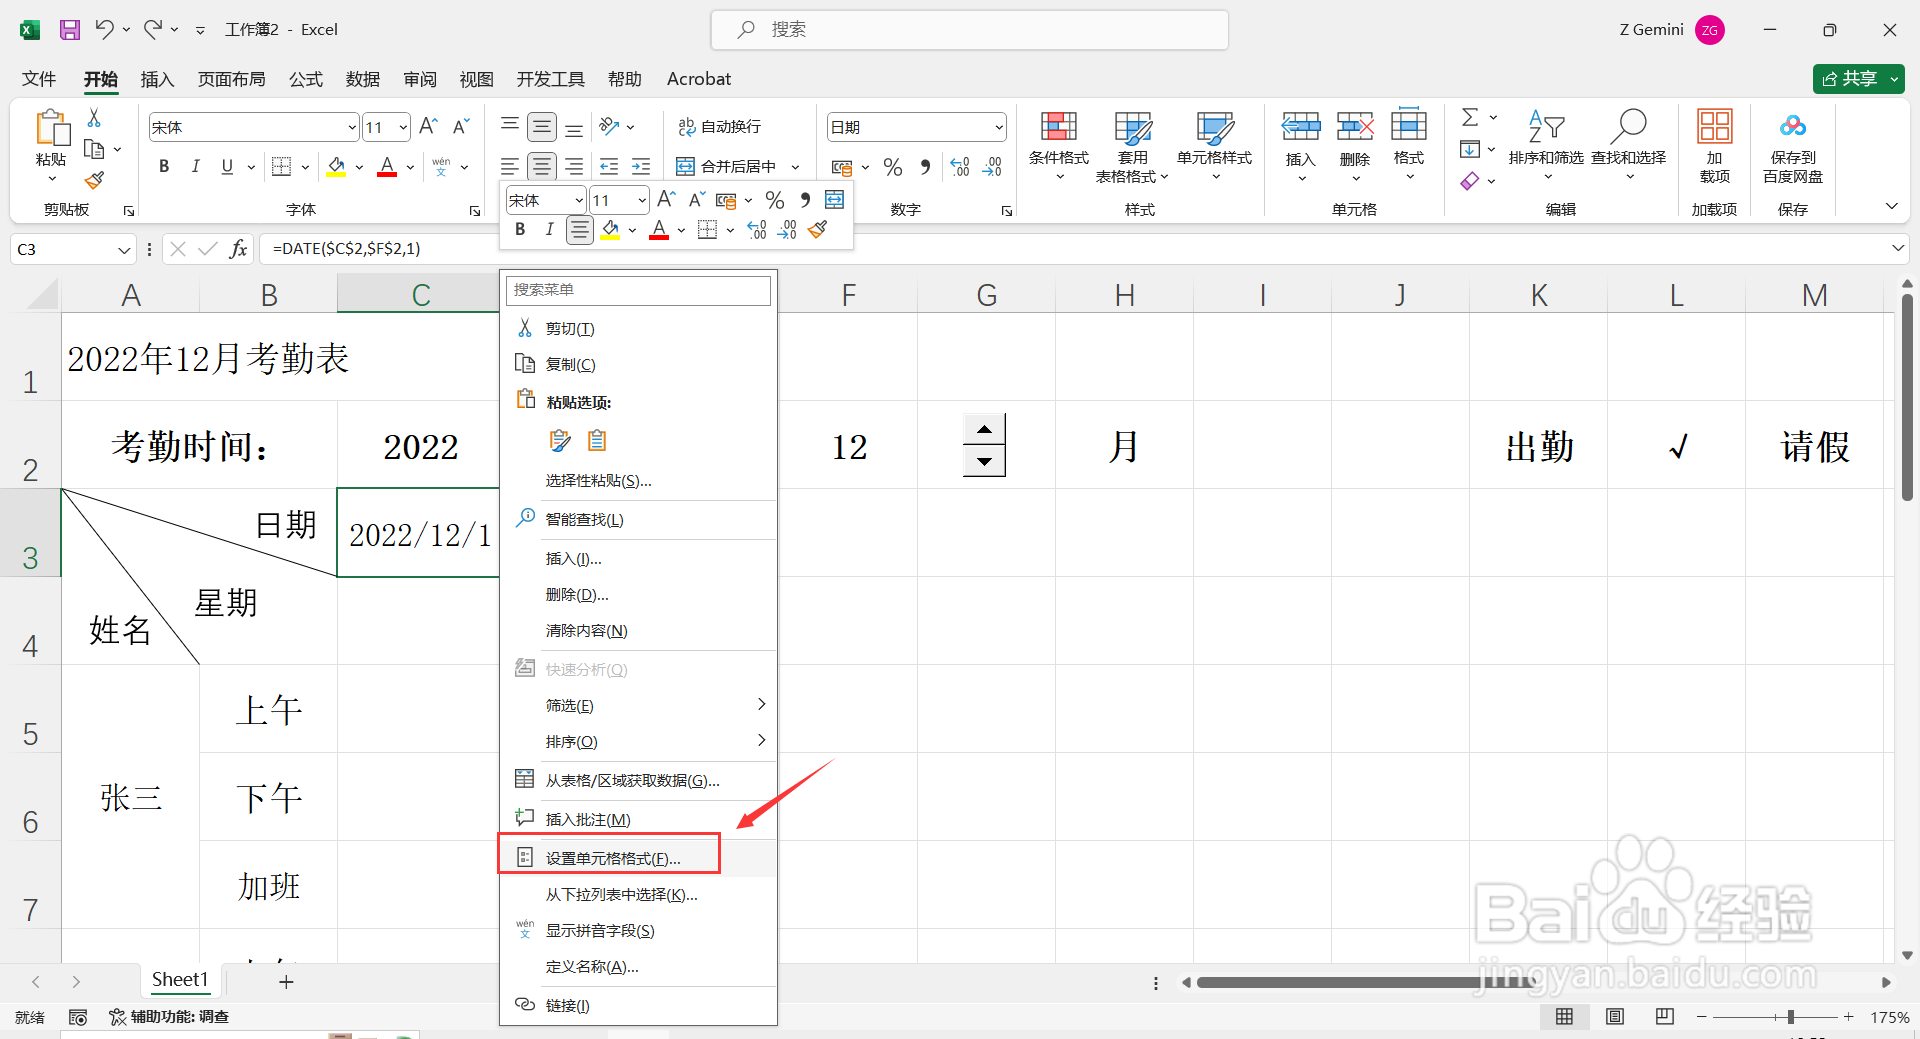This screenshot has height=1039, width=1920.
Task: Expand Merge and Center dropdown arrow
Action: [796, 167]
